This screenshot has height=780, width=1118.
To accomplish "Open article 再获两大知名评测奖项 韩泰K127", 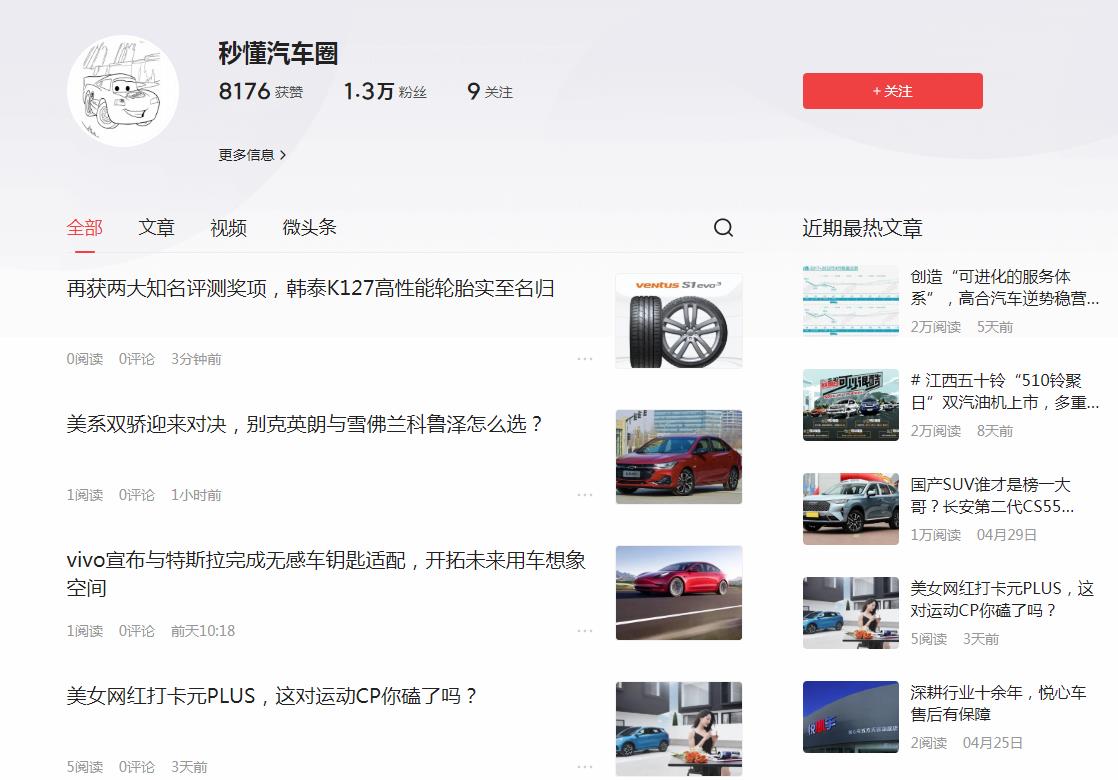I will point(310,289).
